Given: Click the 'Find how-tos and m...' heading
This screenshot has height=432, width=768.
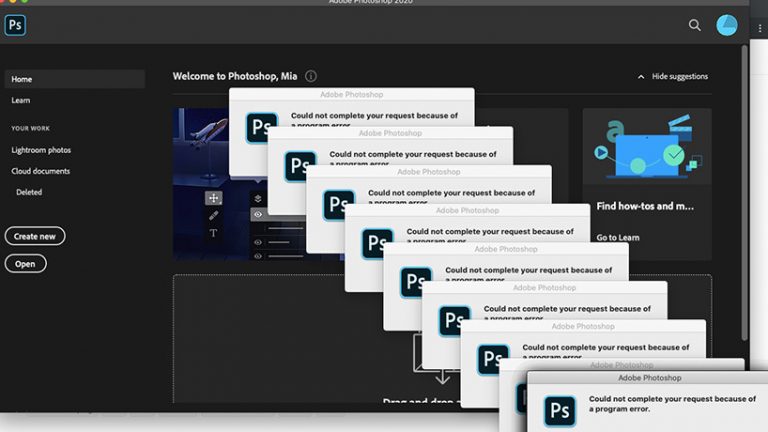Looking at the screenshot, I should pos(645,206).
